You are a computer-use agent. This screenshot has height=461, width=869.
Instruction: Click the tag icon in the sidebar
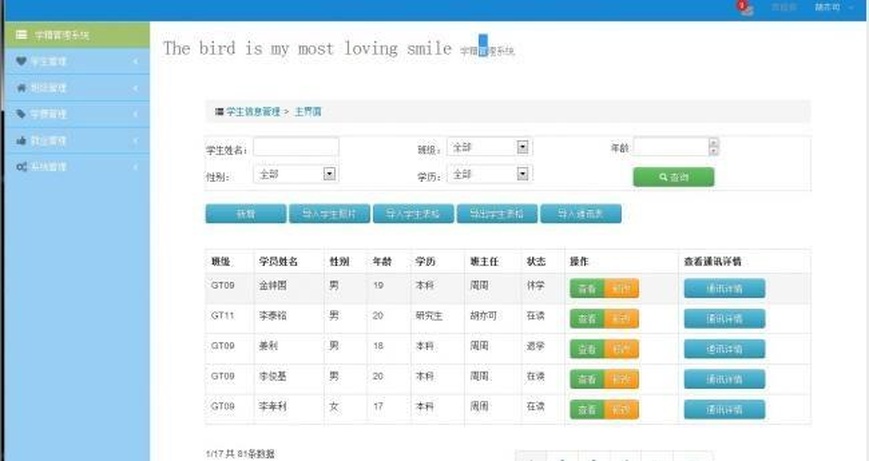tap(22, 114)
